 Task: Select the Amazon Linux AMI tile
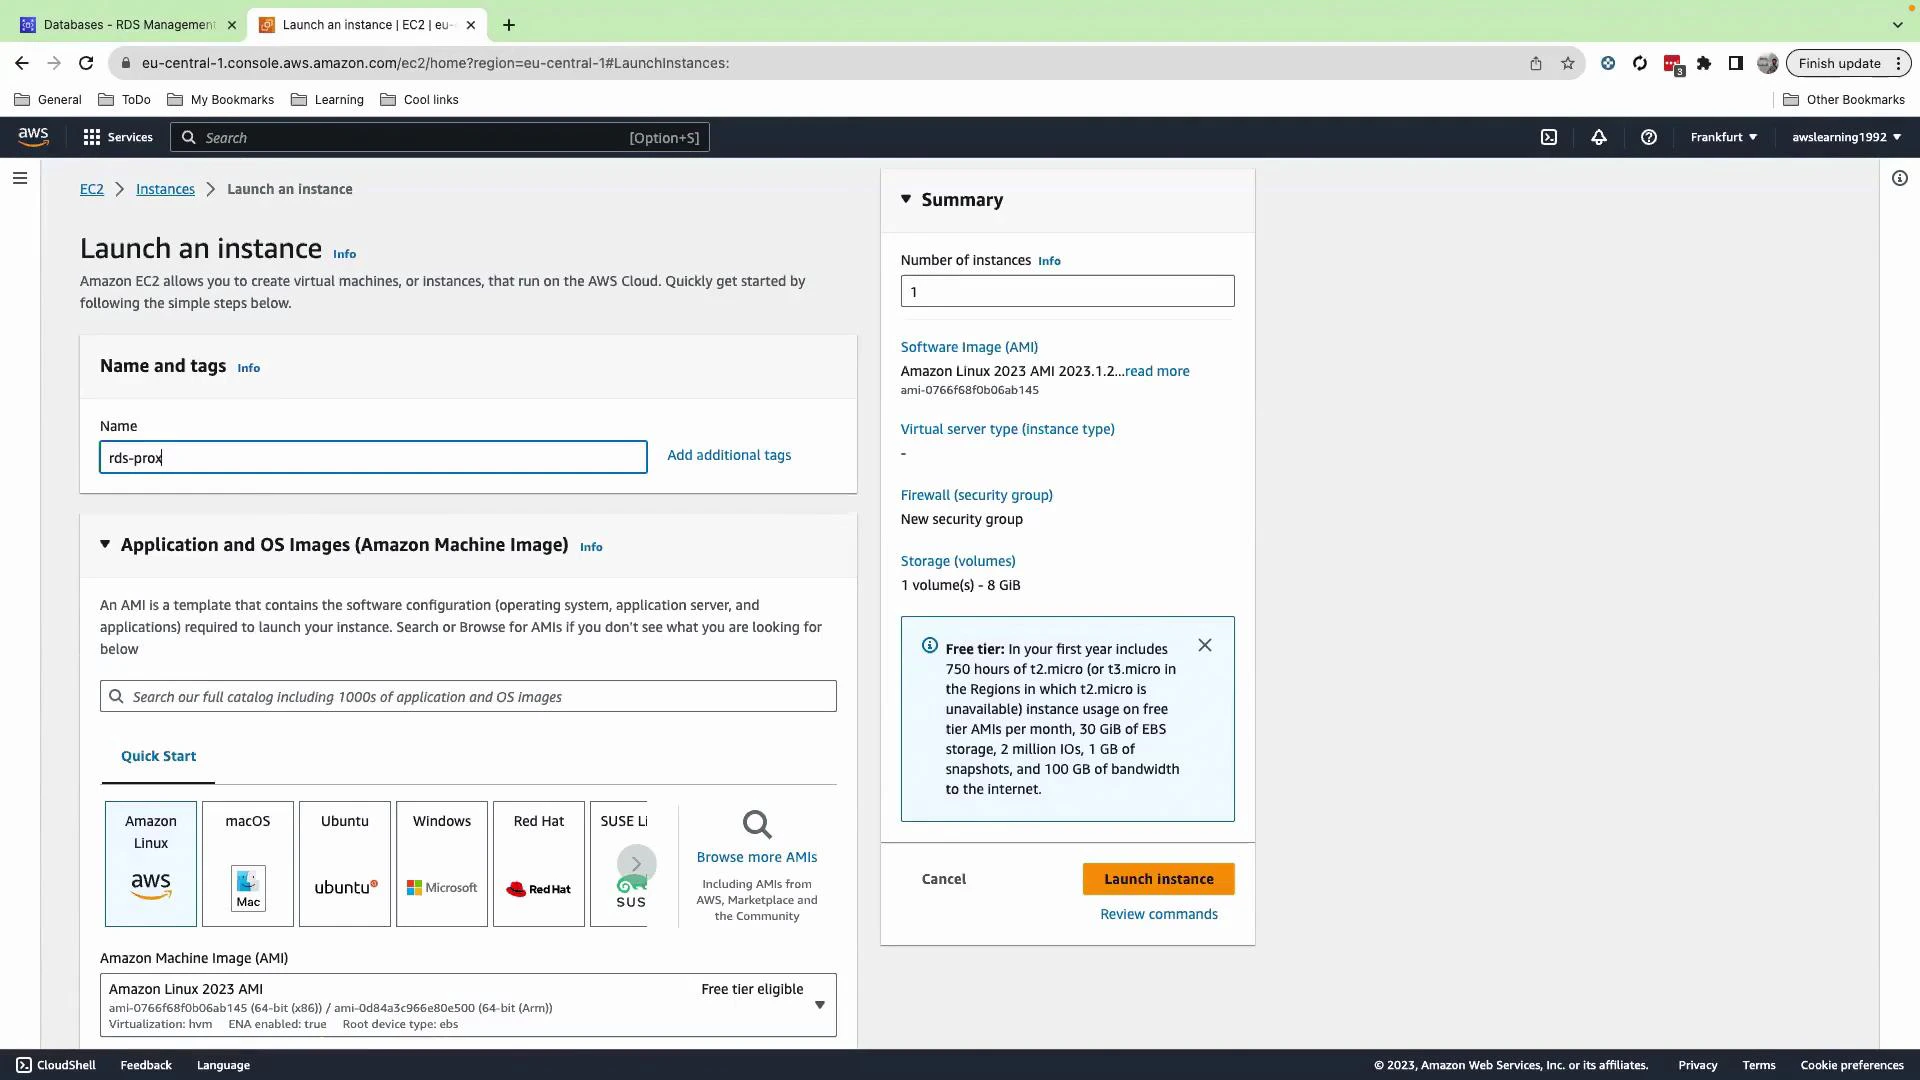coord(151,864)
